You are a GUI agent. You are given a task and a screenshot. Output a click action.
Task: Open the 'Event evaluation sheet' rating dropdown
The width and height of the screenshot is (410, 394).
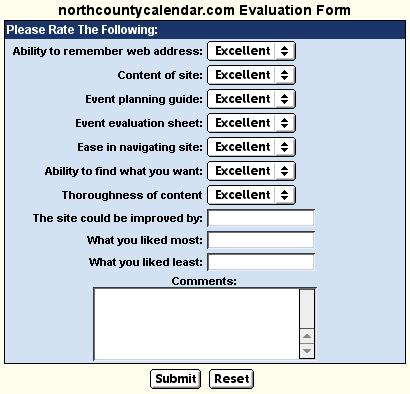click(251, 123)
